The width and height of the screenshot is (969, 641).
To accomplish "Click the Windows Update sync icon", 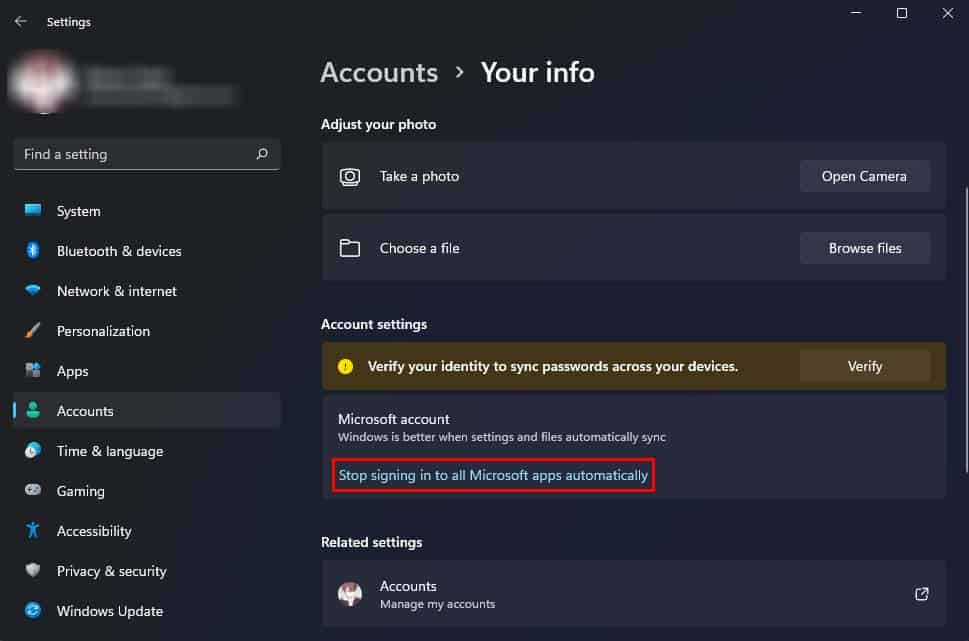I will click(x=33, y=611).
